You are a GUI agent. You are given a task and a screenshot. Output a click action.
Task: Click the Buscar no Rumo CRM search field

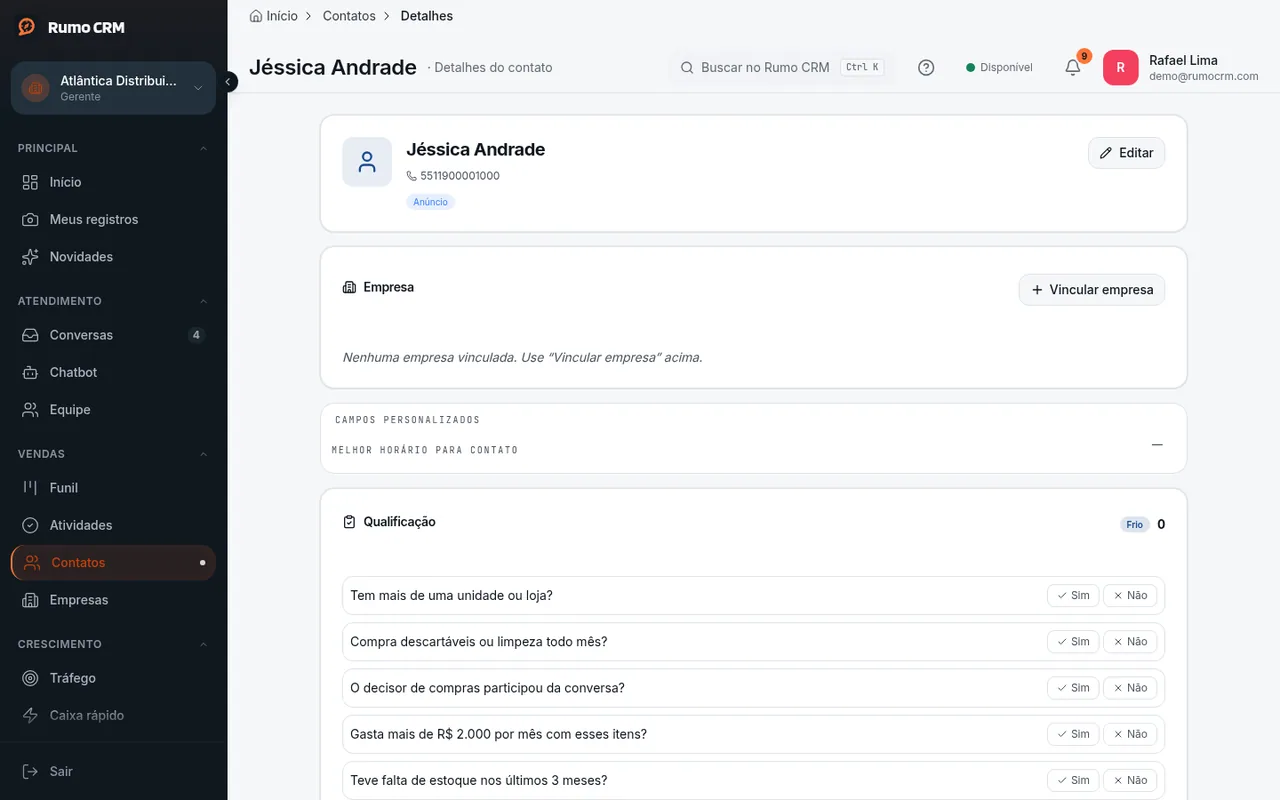coord(780,68)
